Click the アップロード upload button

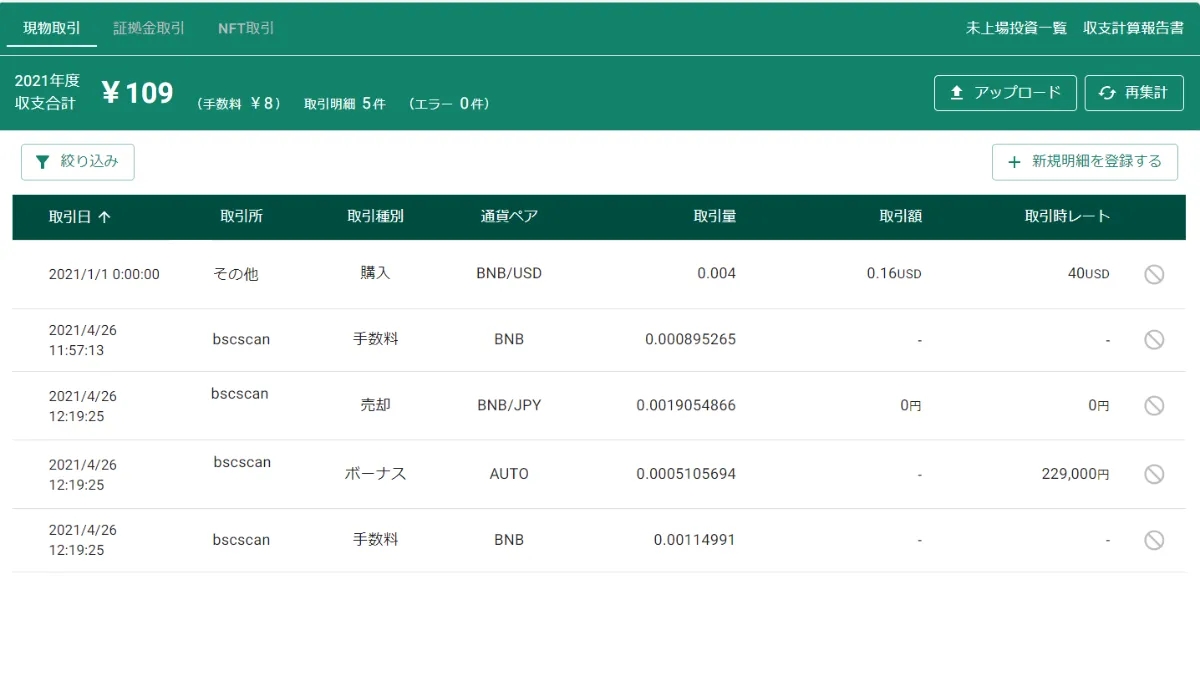(x=1005, y=93)
